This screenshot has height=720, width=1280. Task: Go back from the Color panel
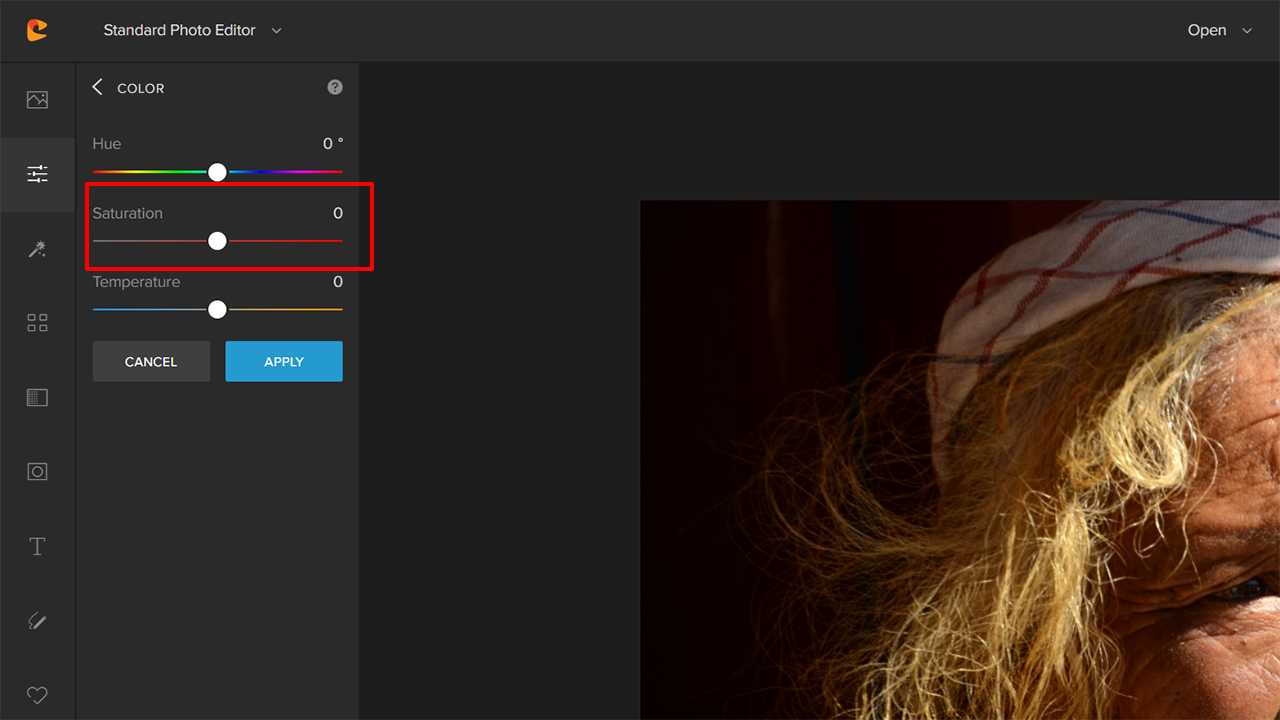tap(97, 87)
